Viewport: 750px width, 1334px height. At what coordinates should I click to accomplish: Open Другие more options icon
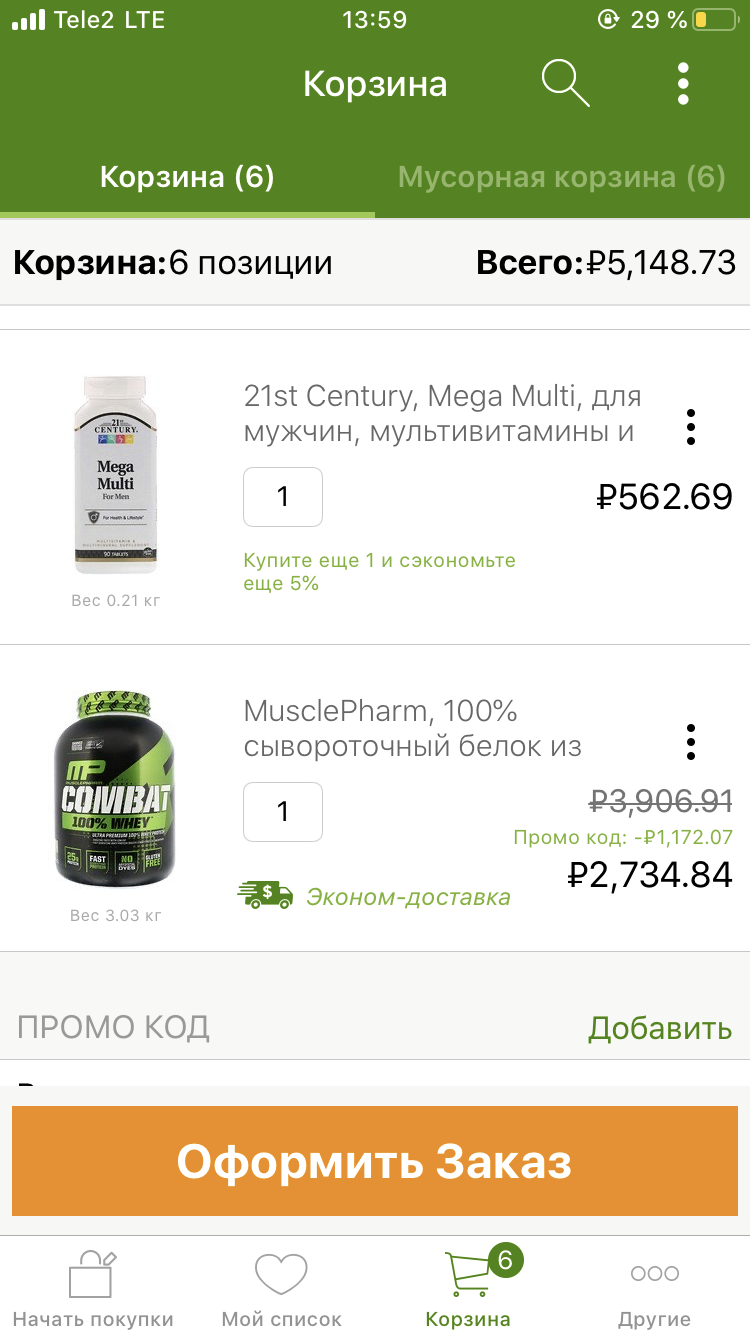point(654,1274)
